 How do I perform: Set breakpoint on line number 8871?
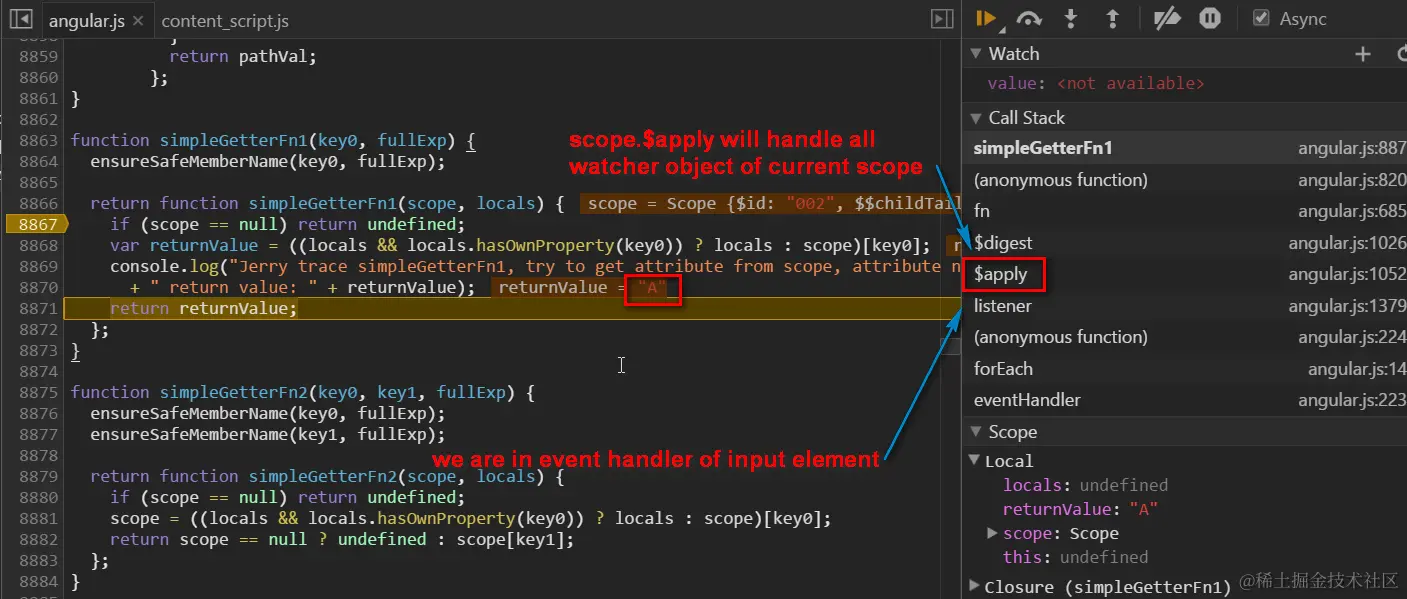point(38,308)
